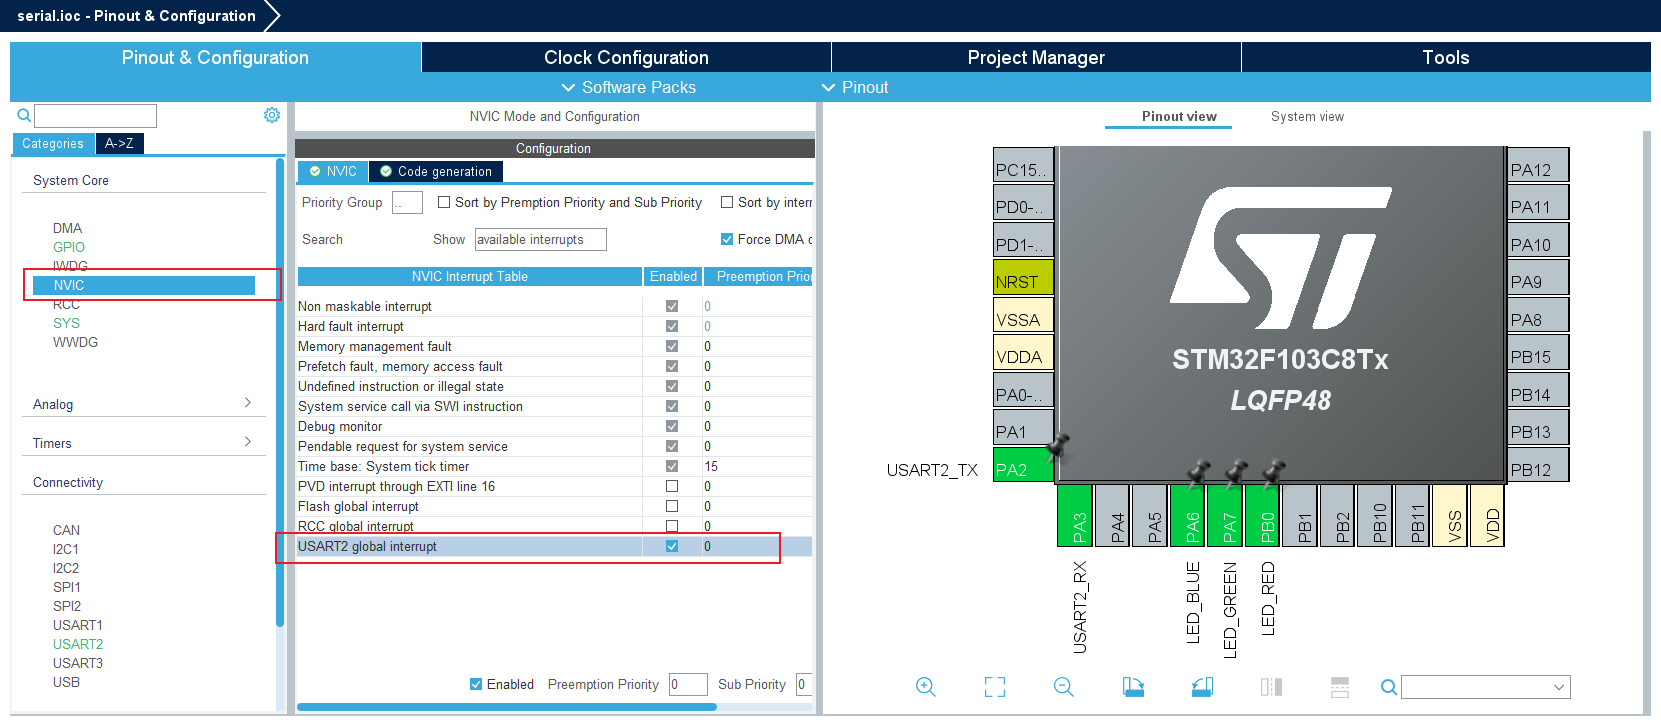Zoom out of the chip pinout

(1063, 687)
